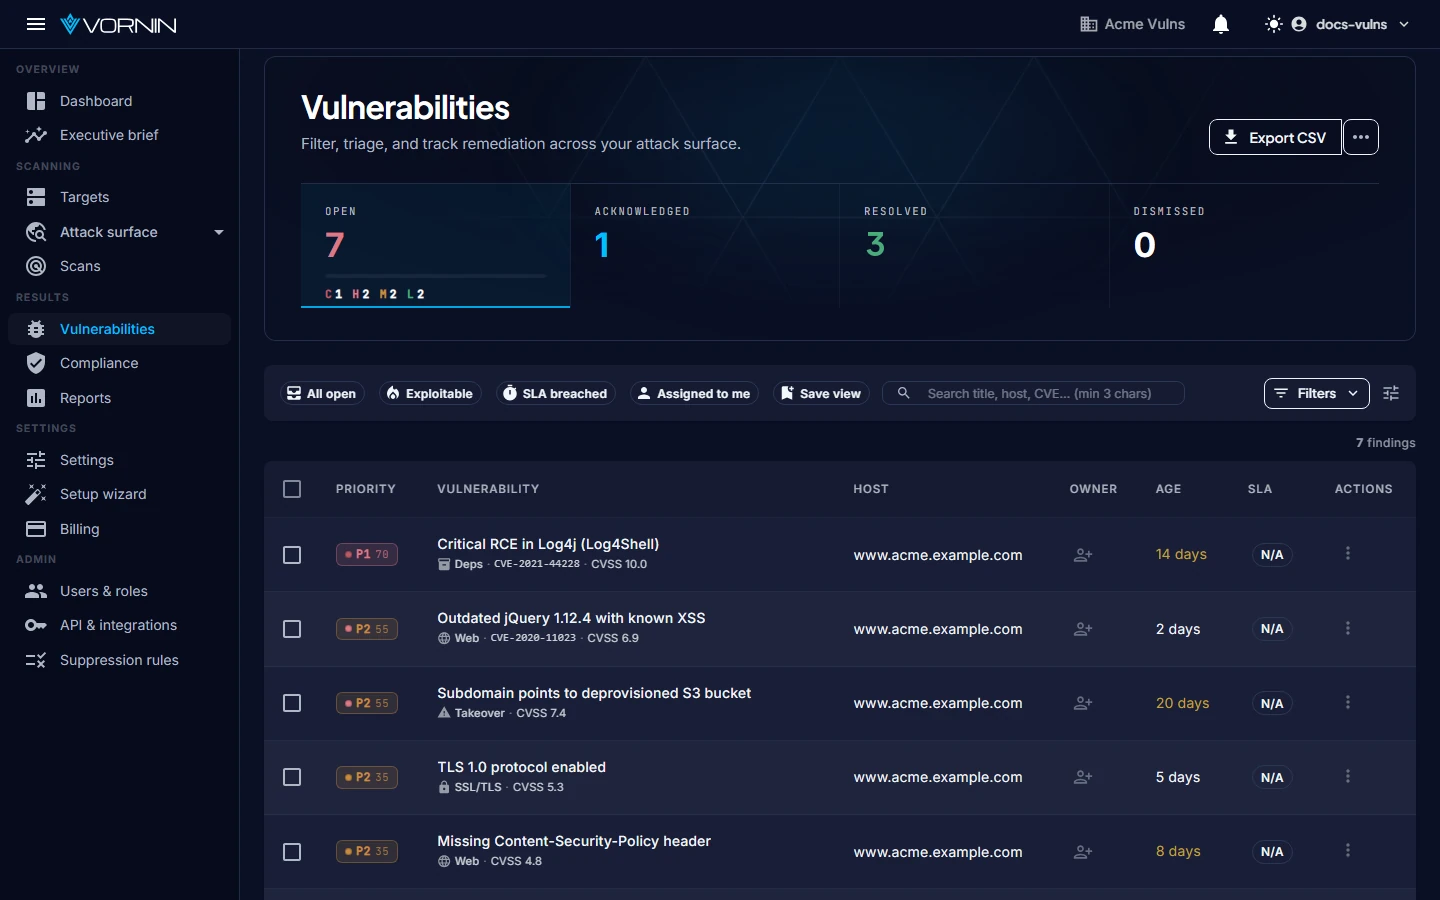Image resolution: width=1440 pixels, height=900 pixels.
Task: Click the Targets server icon
Action: coord(36,197)
